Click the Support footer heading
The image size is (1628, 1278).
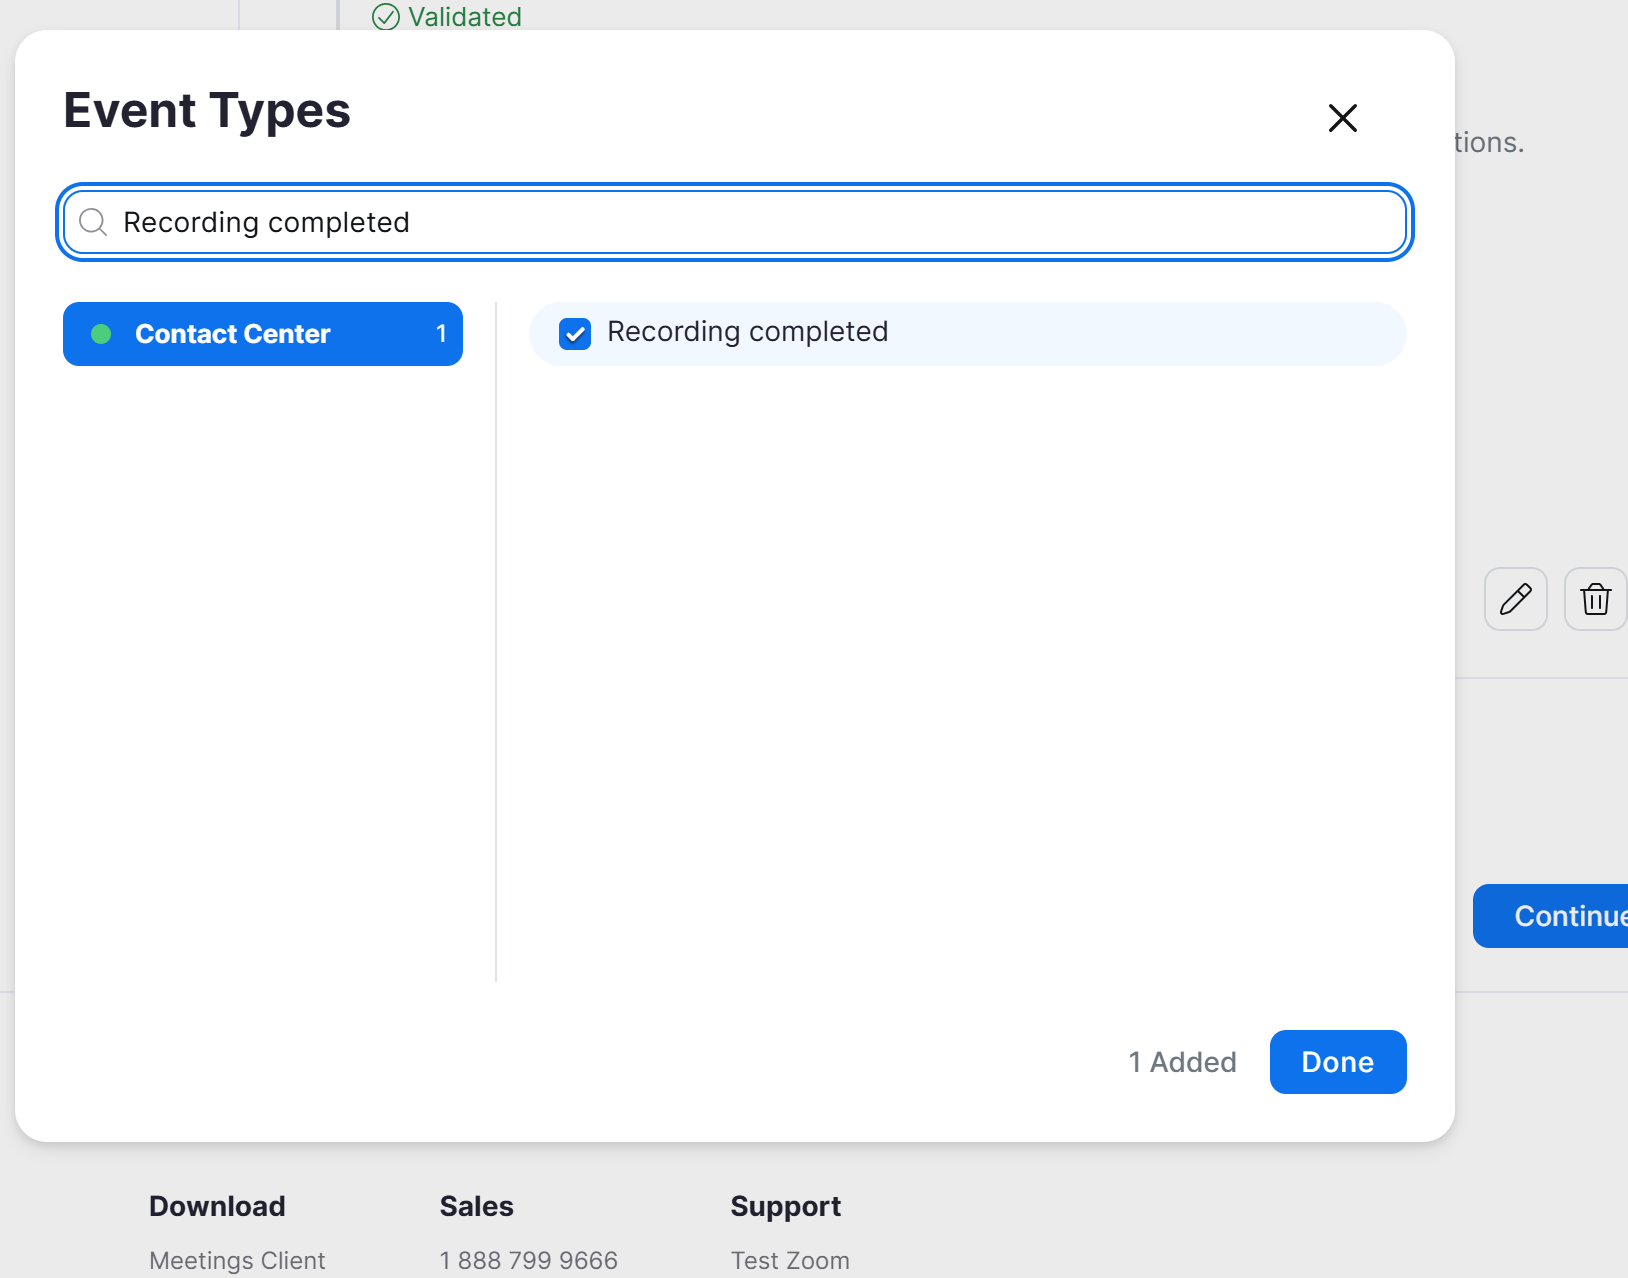point(785,1206)
